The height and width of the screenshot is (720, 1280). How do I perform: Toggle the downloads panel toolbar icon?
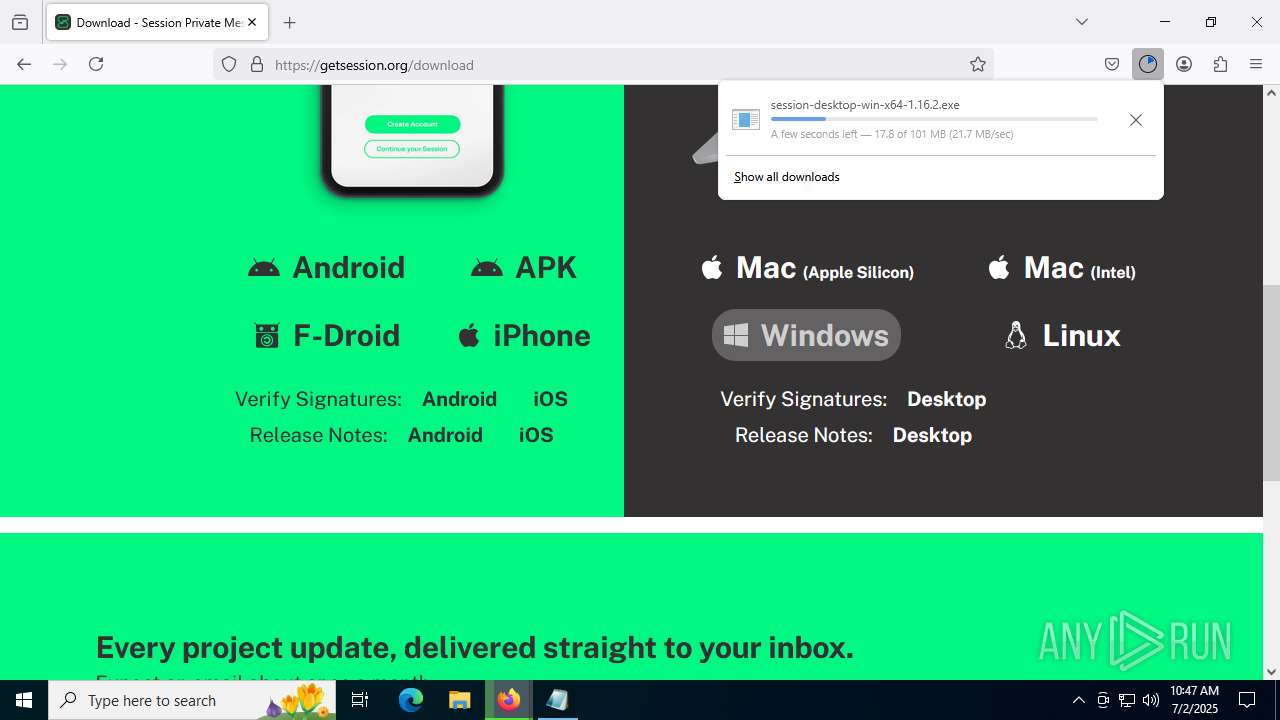point(1148,64)
